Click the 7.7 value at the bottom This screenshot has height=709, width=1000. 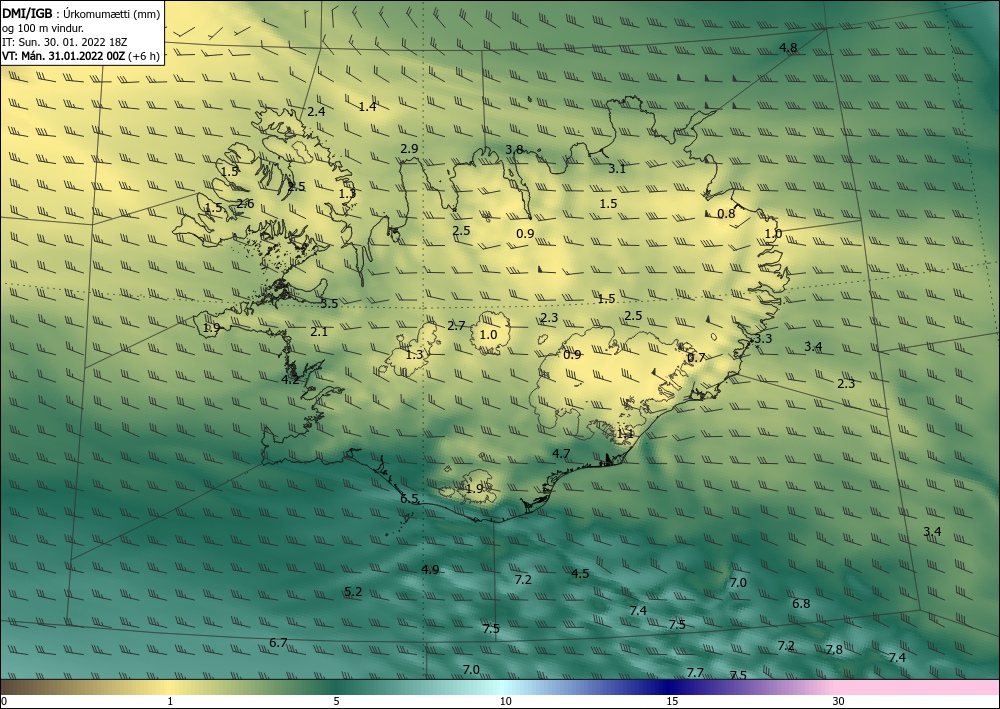695,673
